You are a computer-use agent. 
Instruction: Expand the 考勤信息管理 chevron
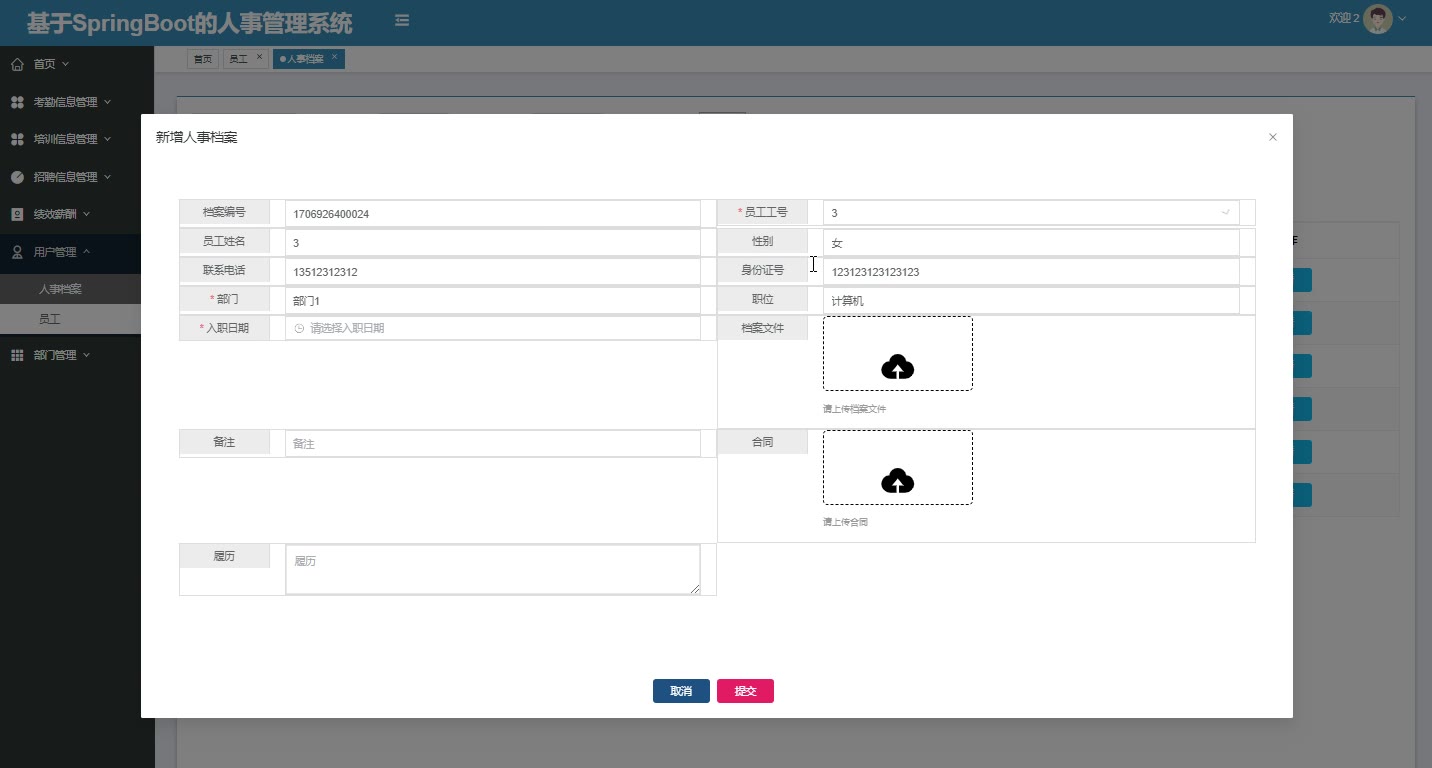tap(107, 102)
